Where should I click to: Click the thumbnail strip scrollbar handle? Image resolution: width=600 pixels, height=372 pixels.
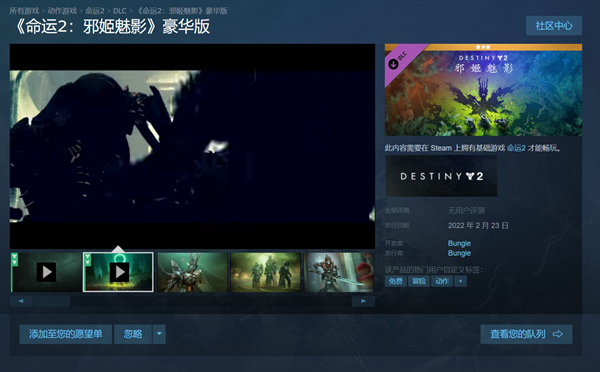52,301
